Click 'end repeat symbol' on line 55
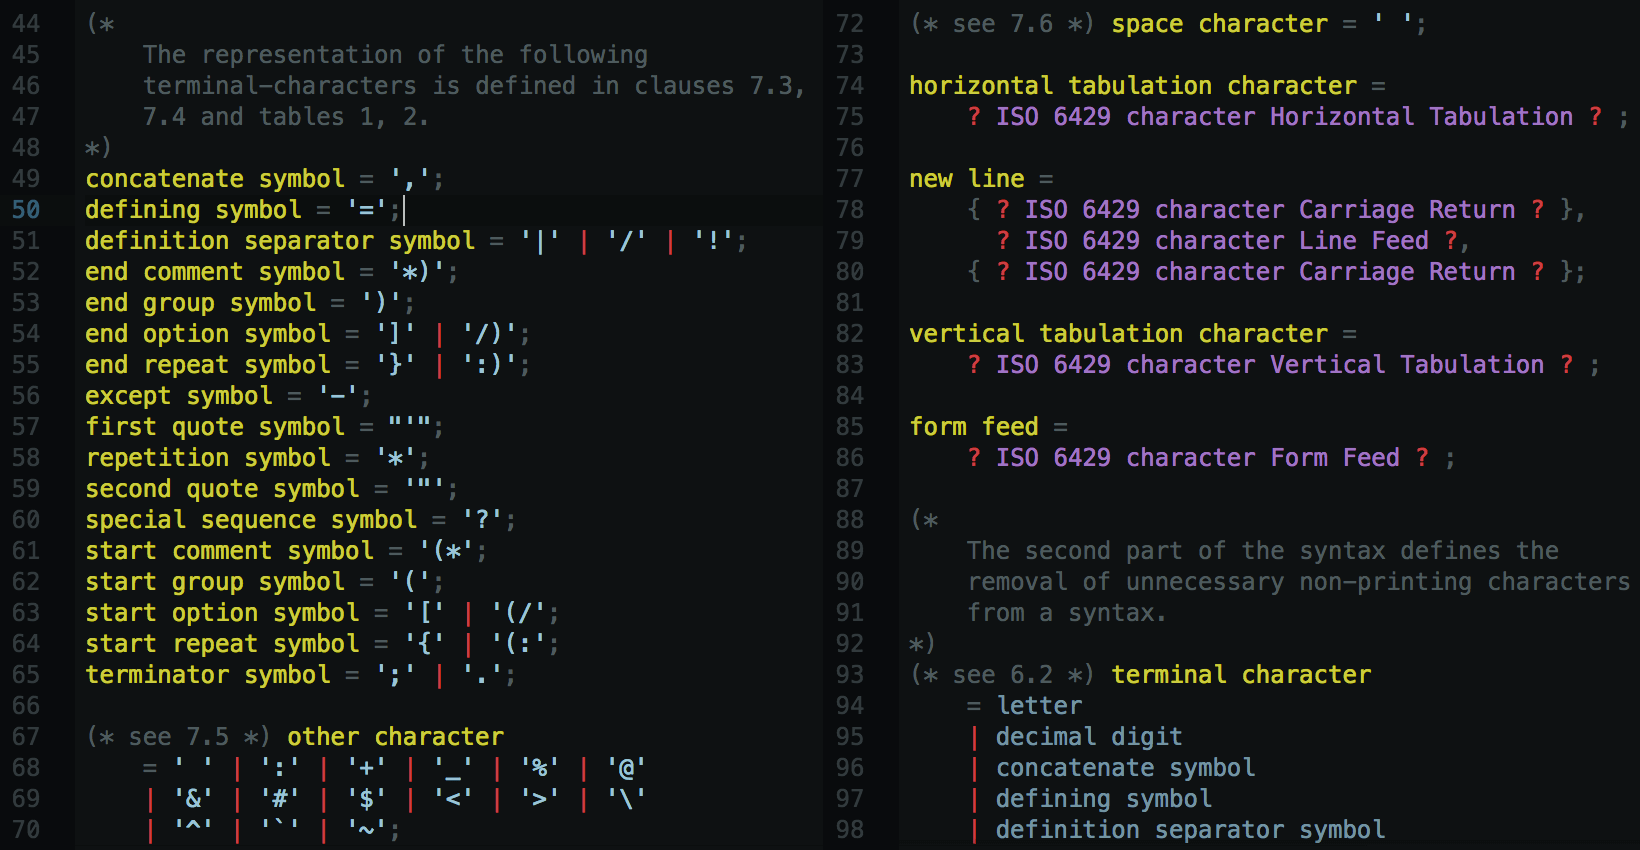Screen dimensions: 1640x850 (208, 364)
